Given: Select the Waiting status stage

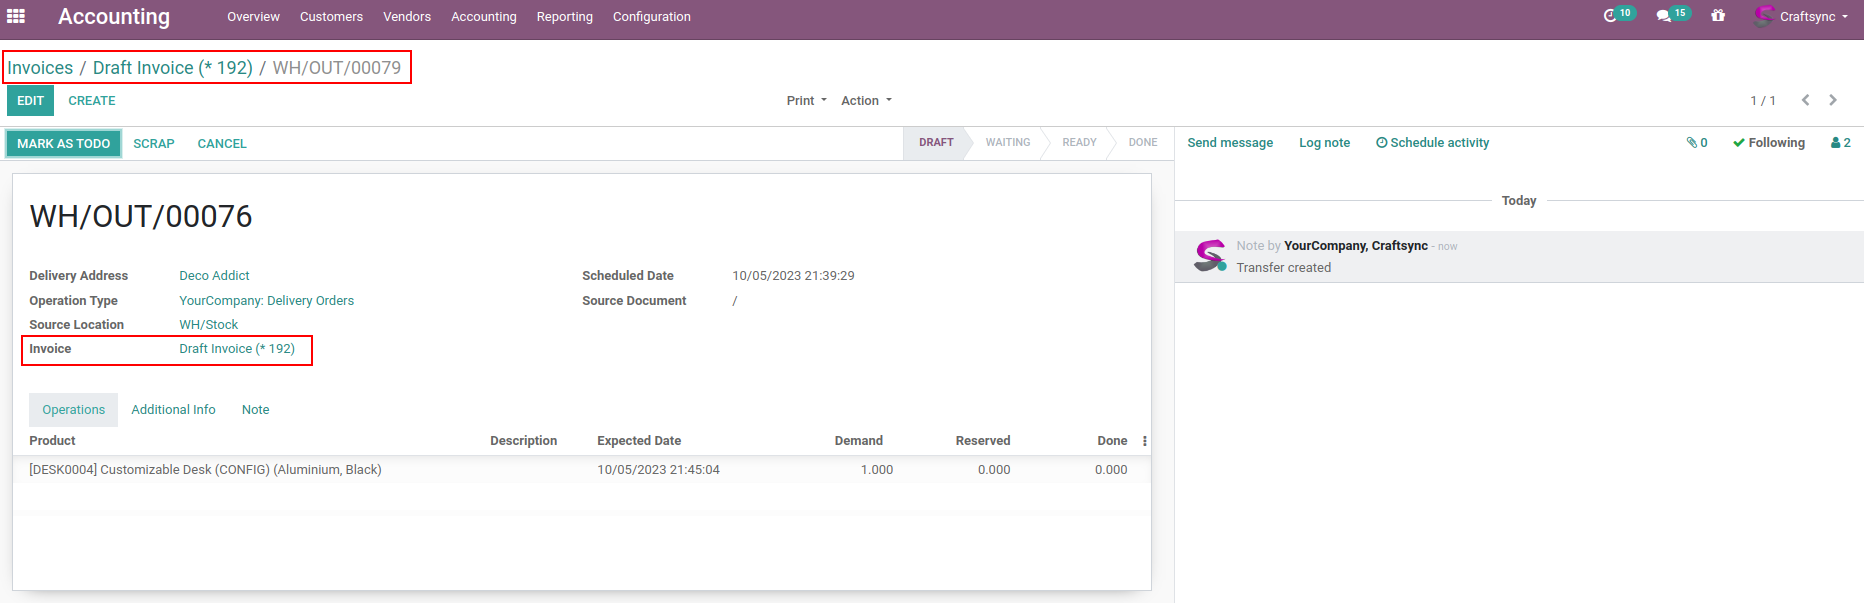Looking at the screenshot, I should click(x=1007, y=143).
